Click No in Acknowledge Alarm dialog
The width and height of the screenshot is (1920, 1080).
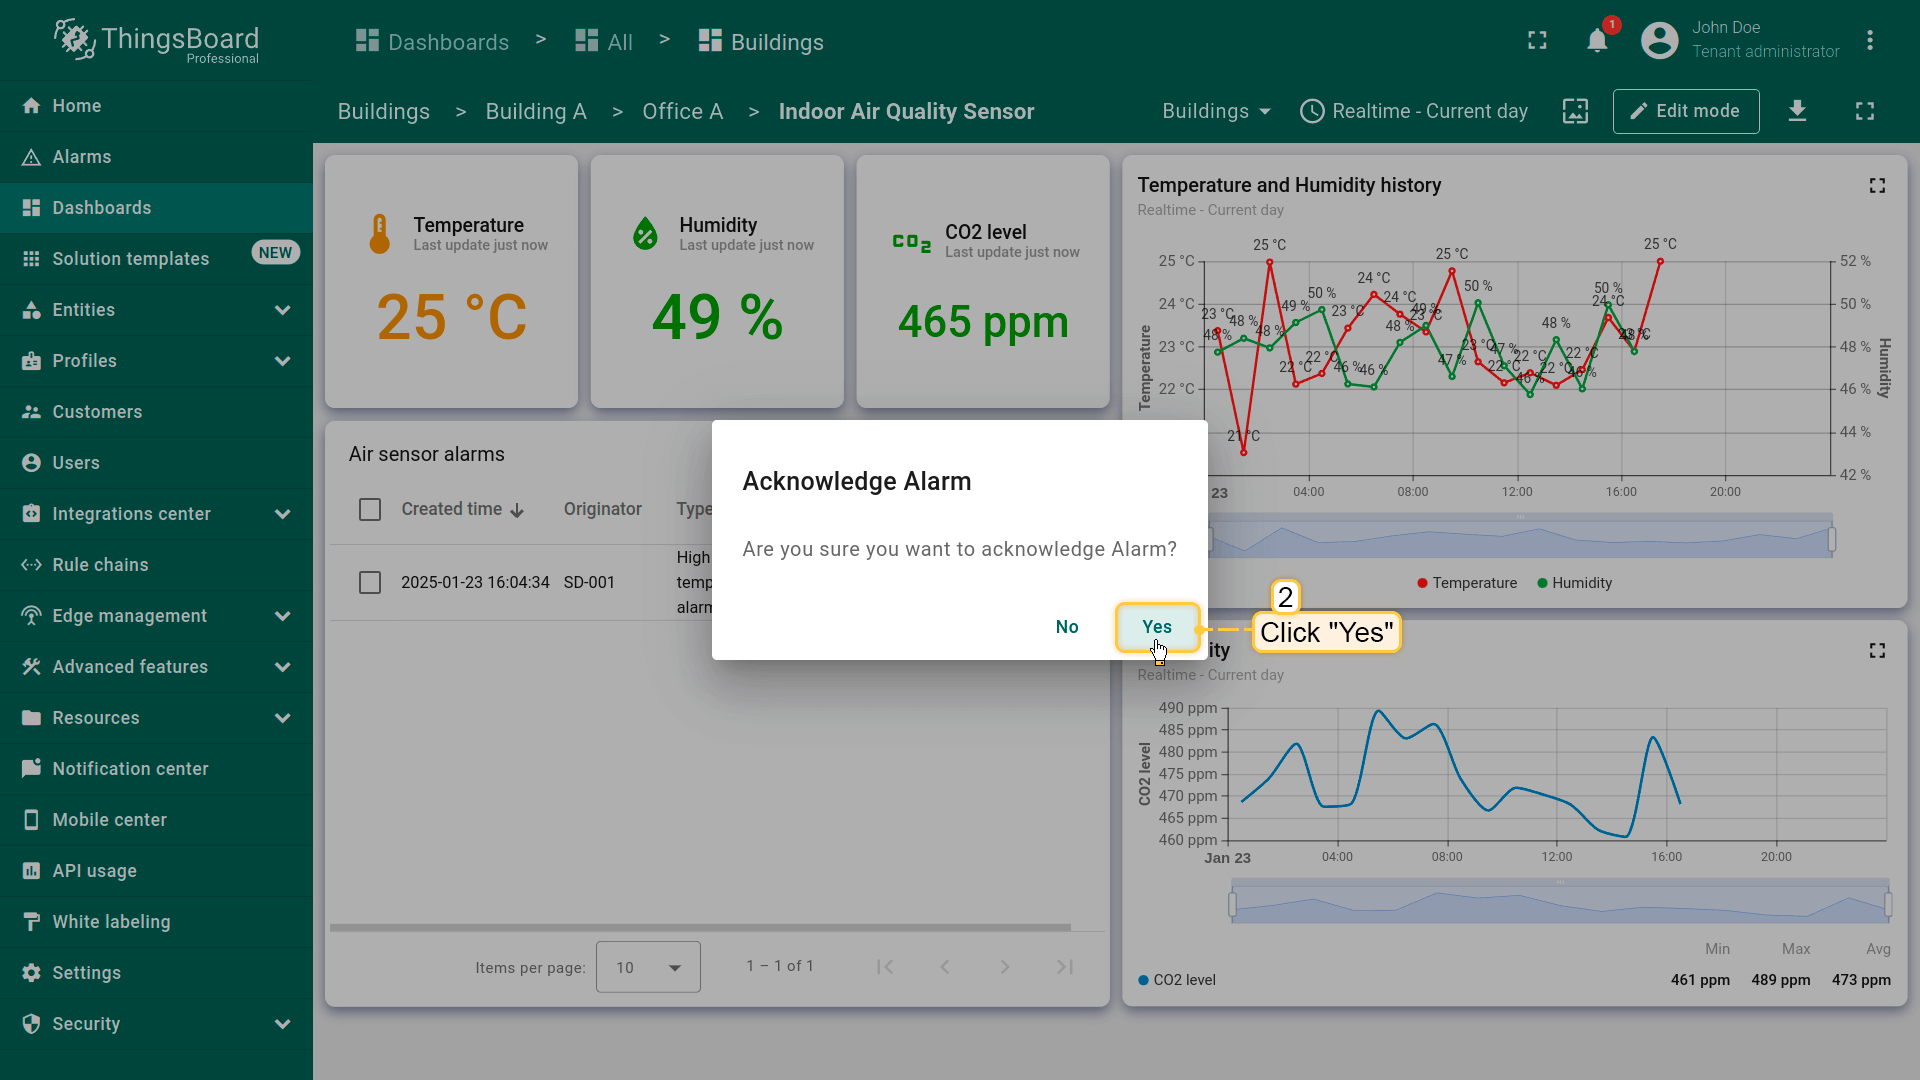[1067, 627]
